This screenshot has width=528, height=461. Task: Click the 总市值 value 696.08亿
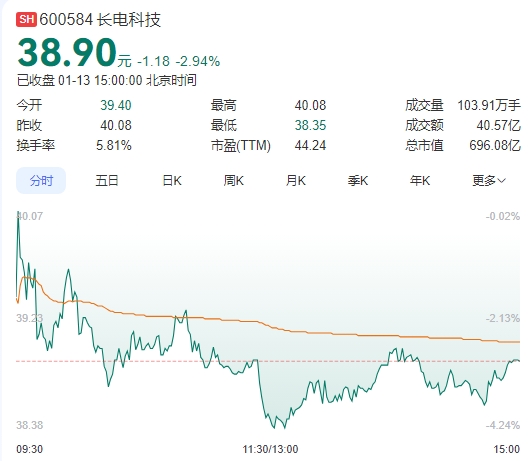495,145
